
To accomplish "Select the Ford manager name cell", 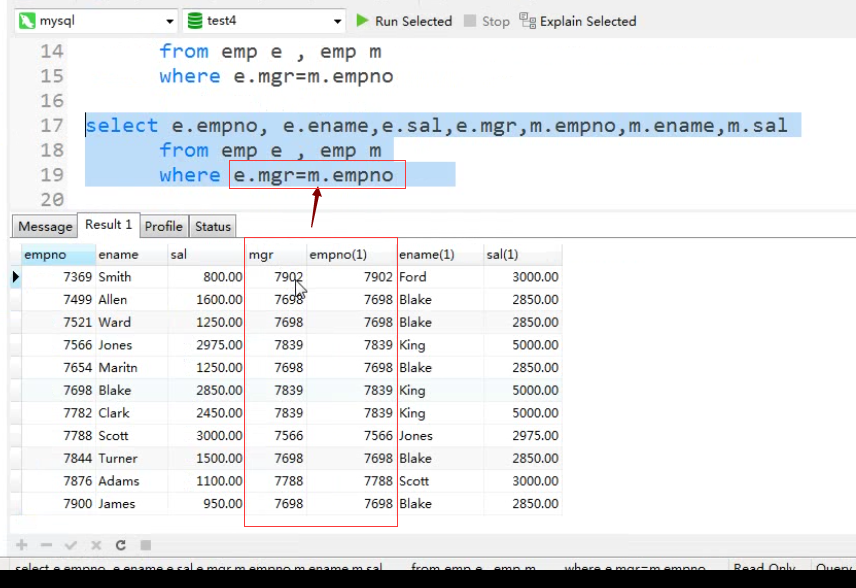I will pyautogui.click(x=440, y=277).
